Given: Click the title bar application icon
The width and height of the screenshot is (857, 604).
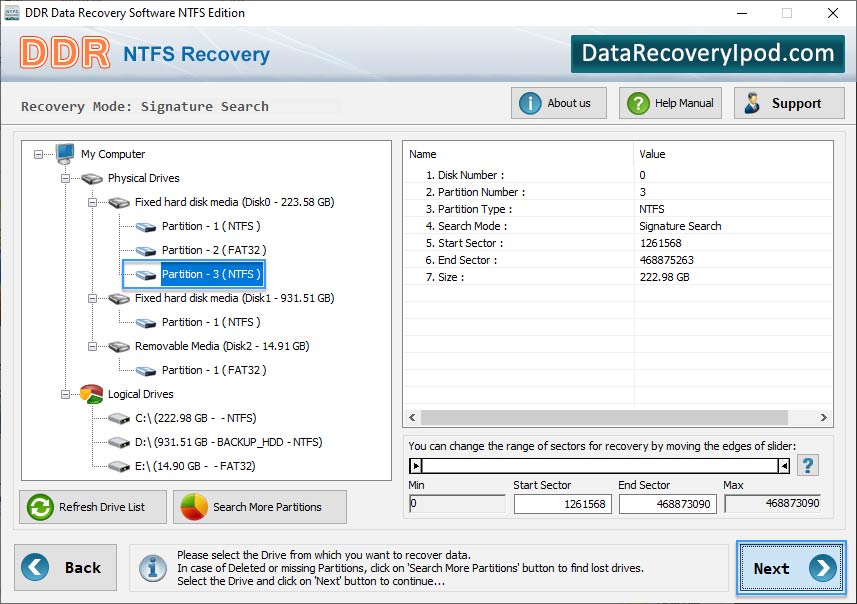Looking at the screenshot, I should point(11,13).
